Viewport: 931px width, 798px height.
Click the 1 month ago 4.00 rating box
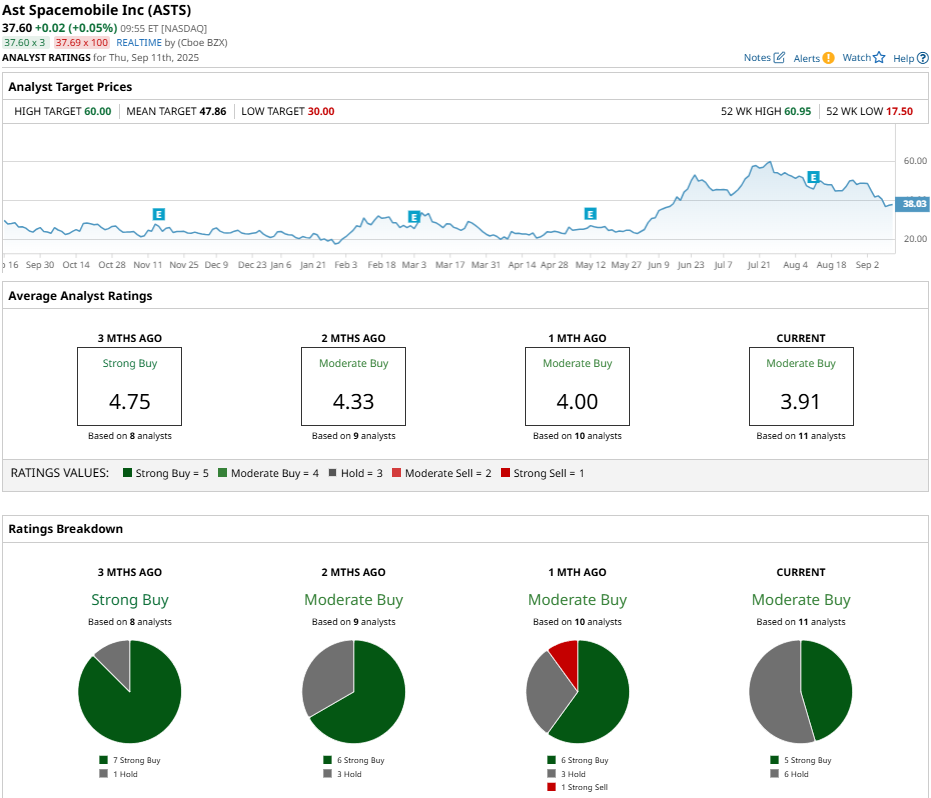[577, 387]
